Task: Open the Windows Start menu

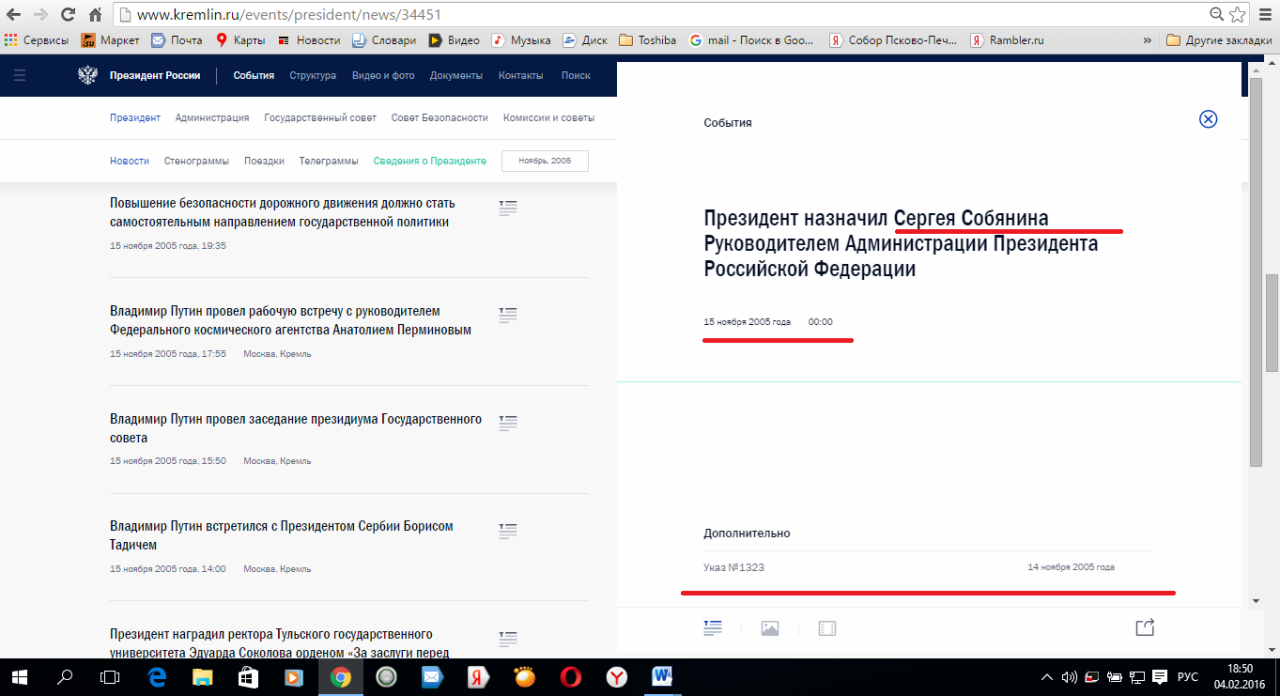Action: point(20,677)
